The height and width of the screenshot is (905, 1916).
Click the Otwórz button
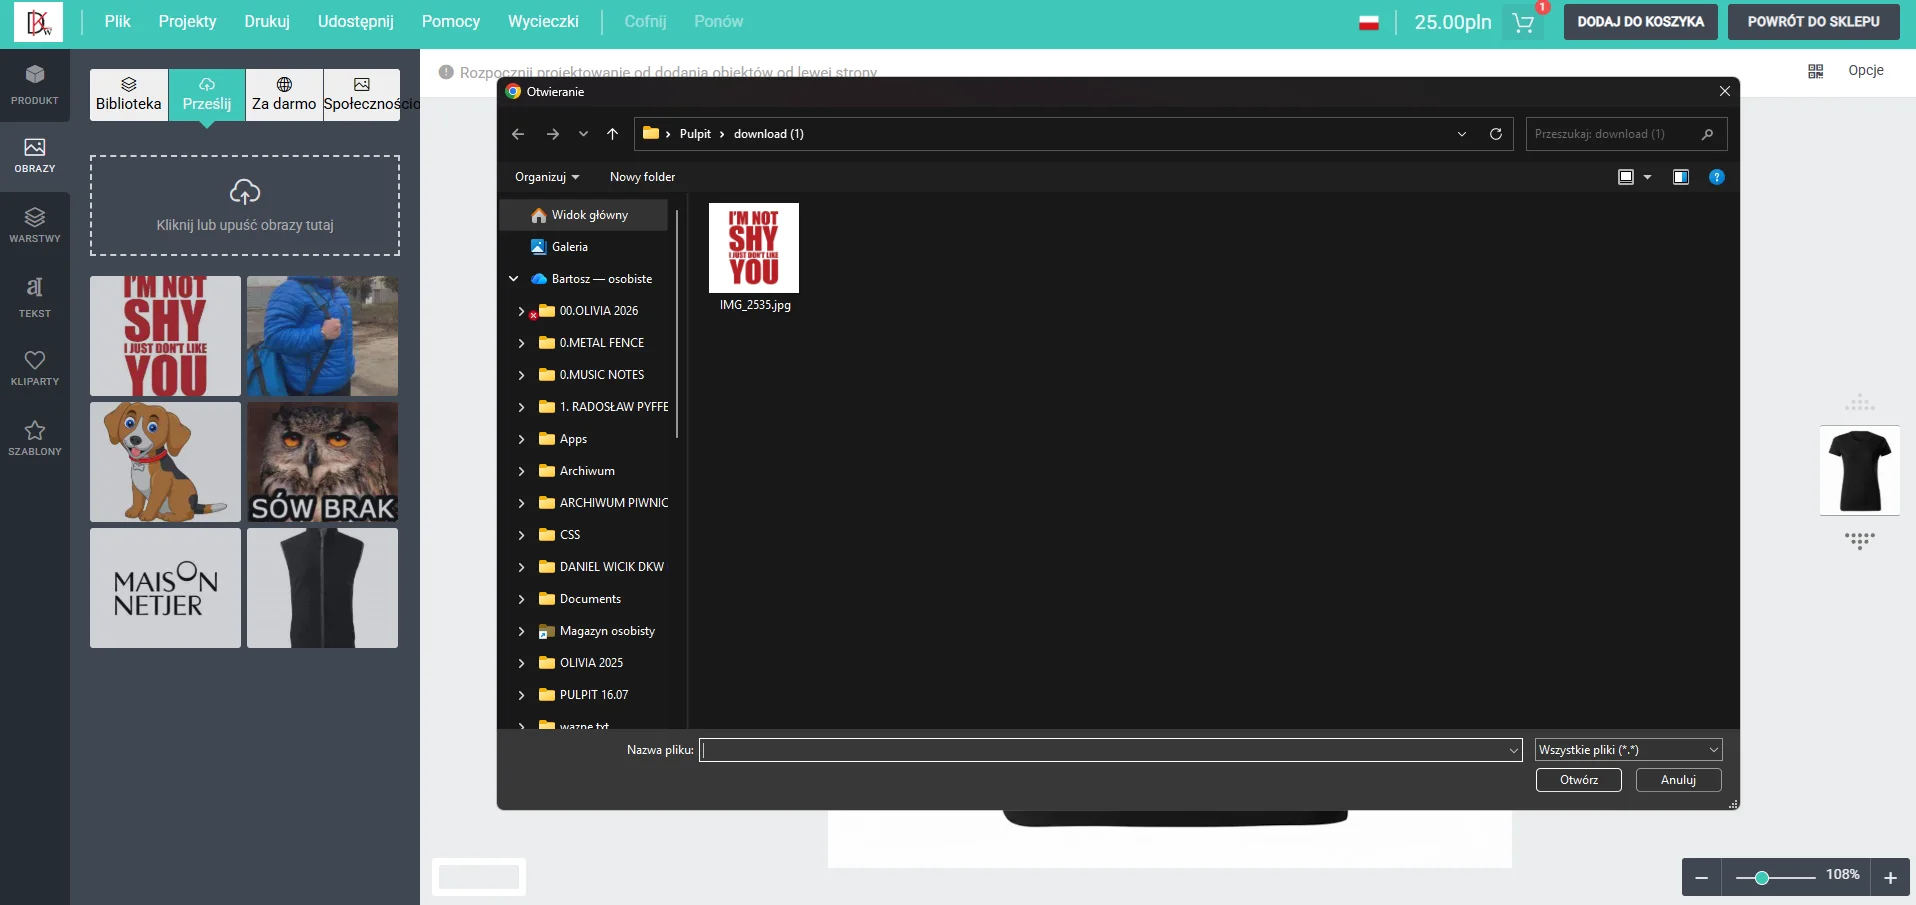tap(1578, 780)
